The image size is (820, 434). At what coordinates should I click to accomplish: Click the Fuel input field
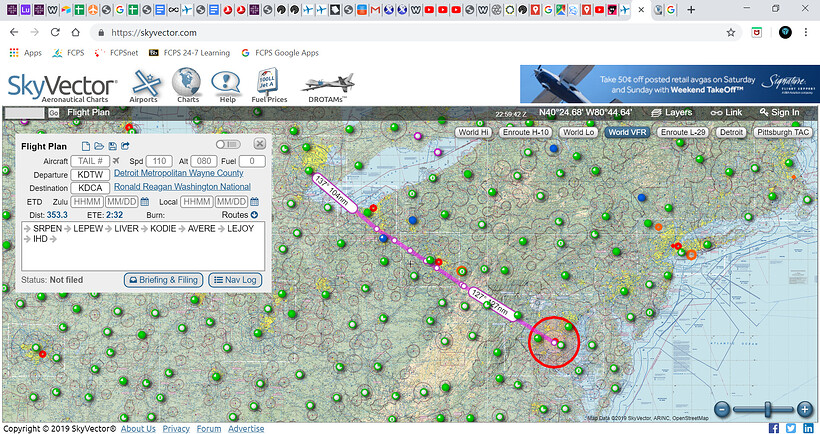pyautogui.click(x=252, y=161)
